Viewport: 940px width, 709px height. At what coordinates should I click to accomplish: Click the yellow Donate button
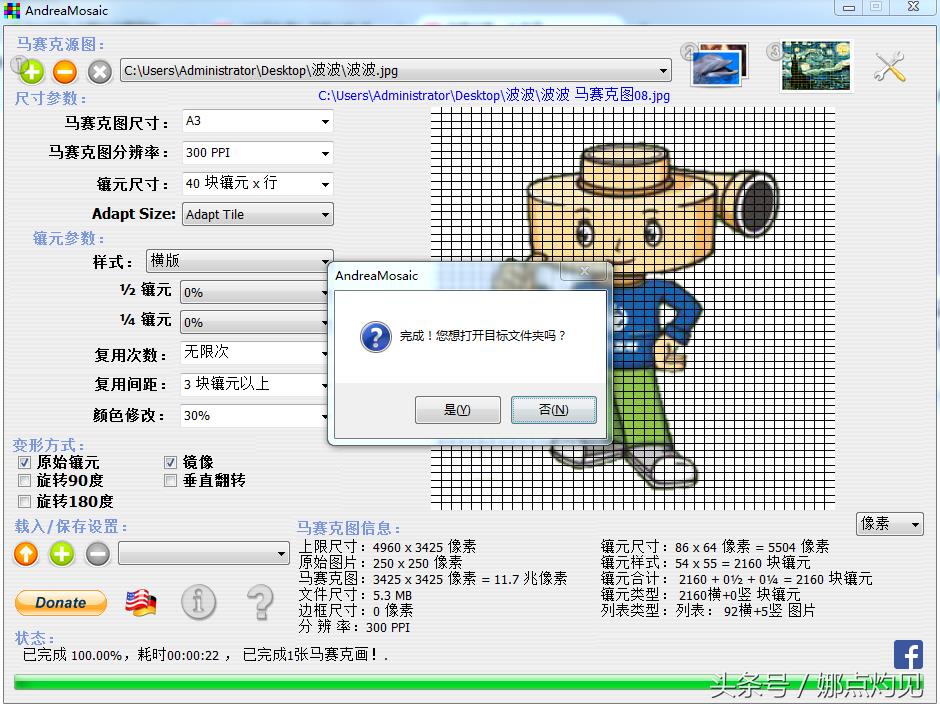pos(61,602)
